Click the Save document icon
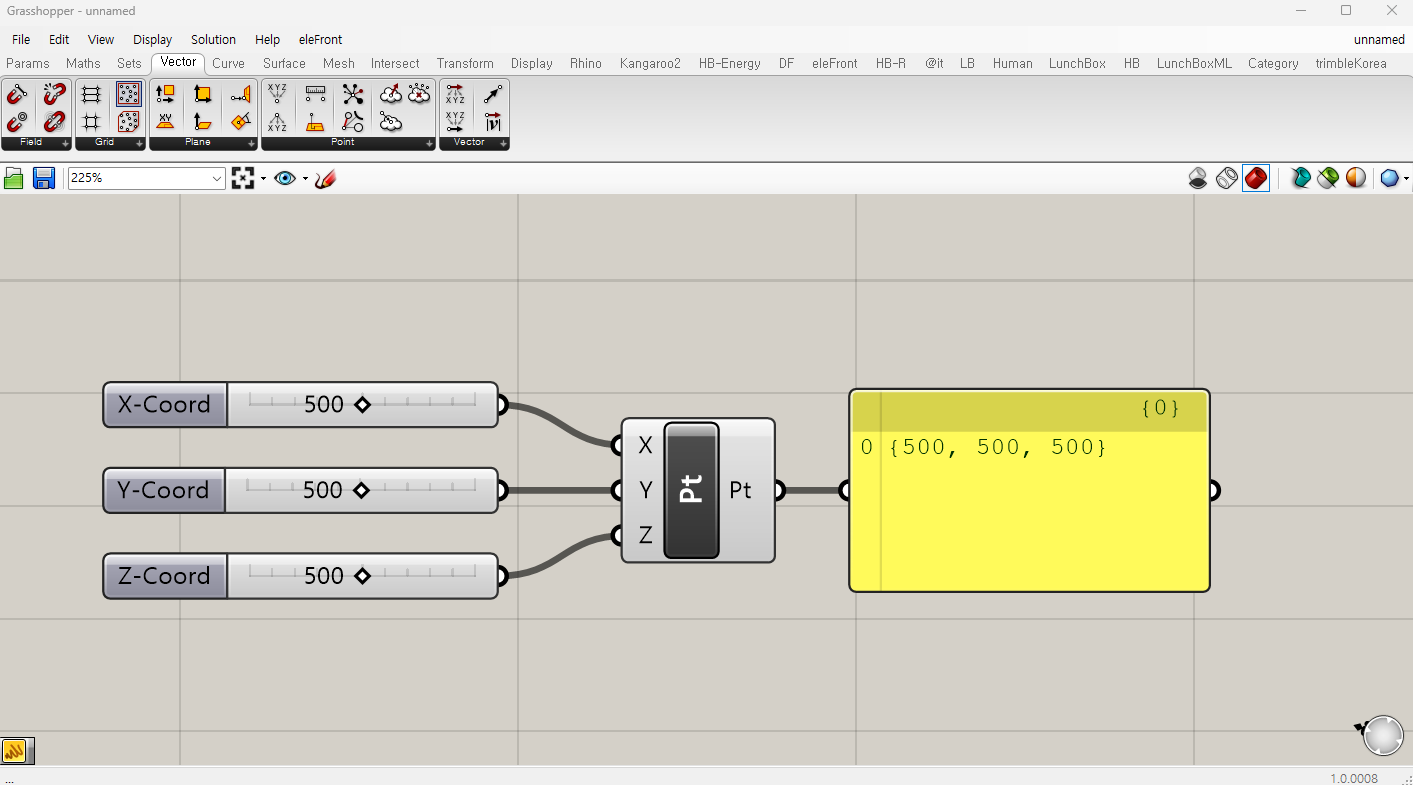This screenshot has width=1413, height=785. coord(44,178)
